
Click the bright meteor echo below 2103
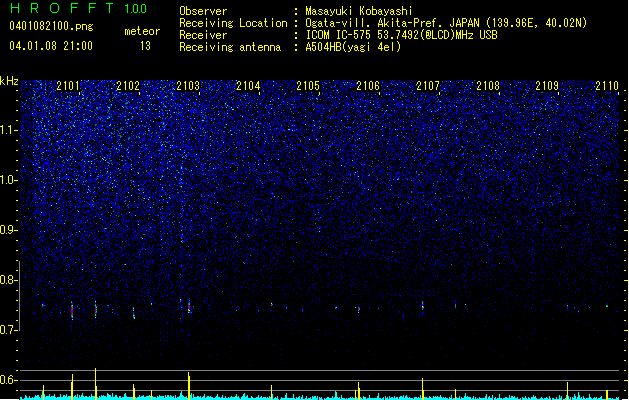coord(189,307)
